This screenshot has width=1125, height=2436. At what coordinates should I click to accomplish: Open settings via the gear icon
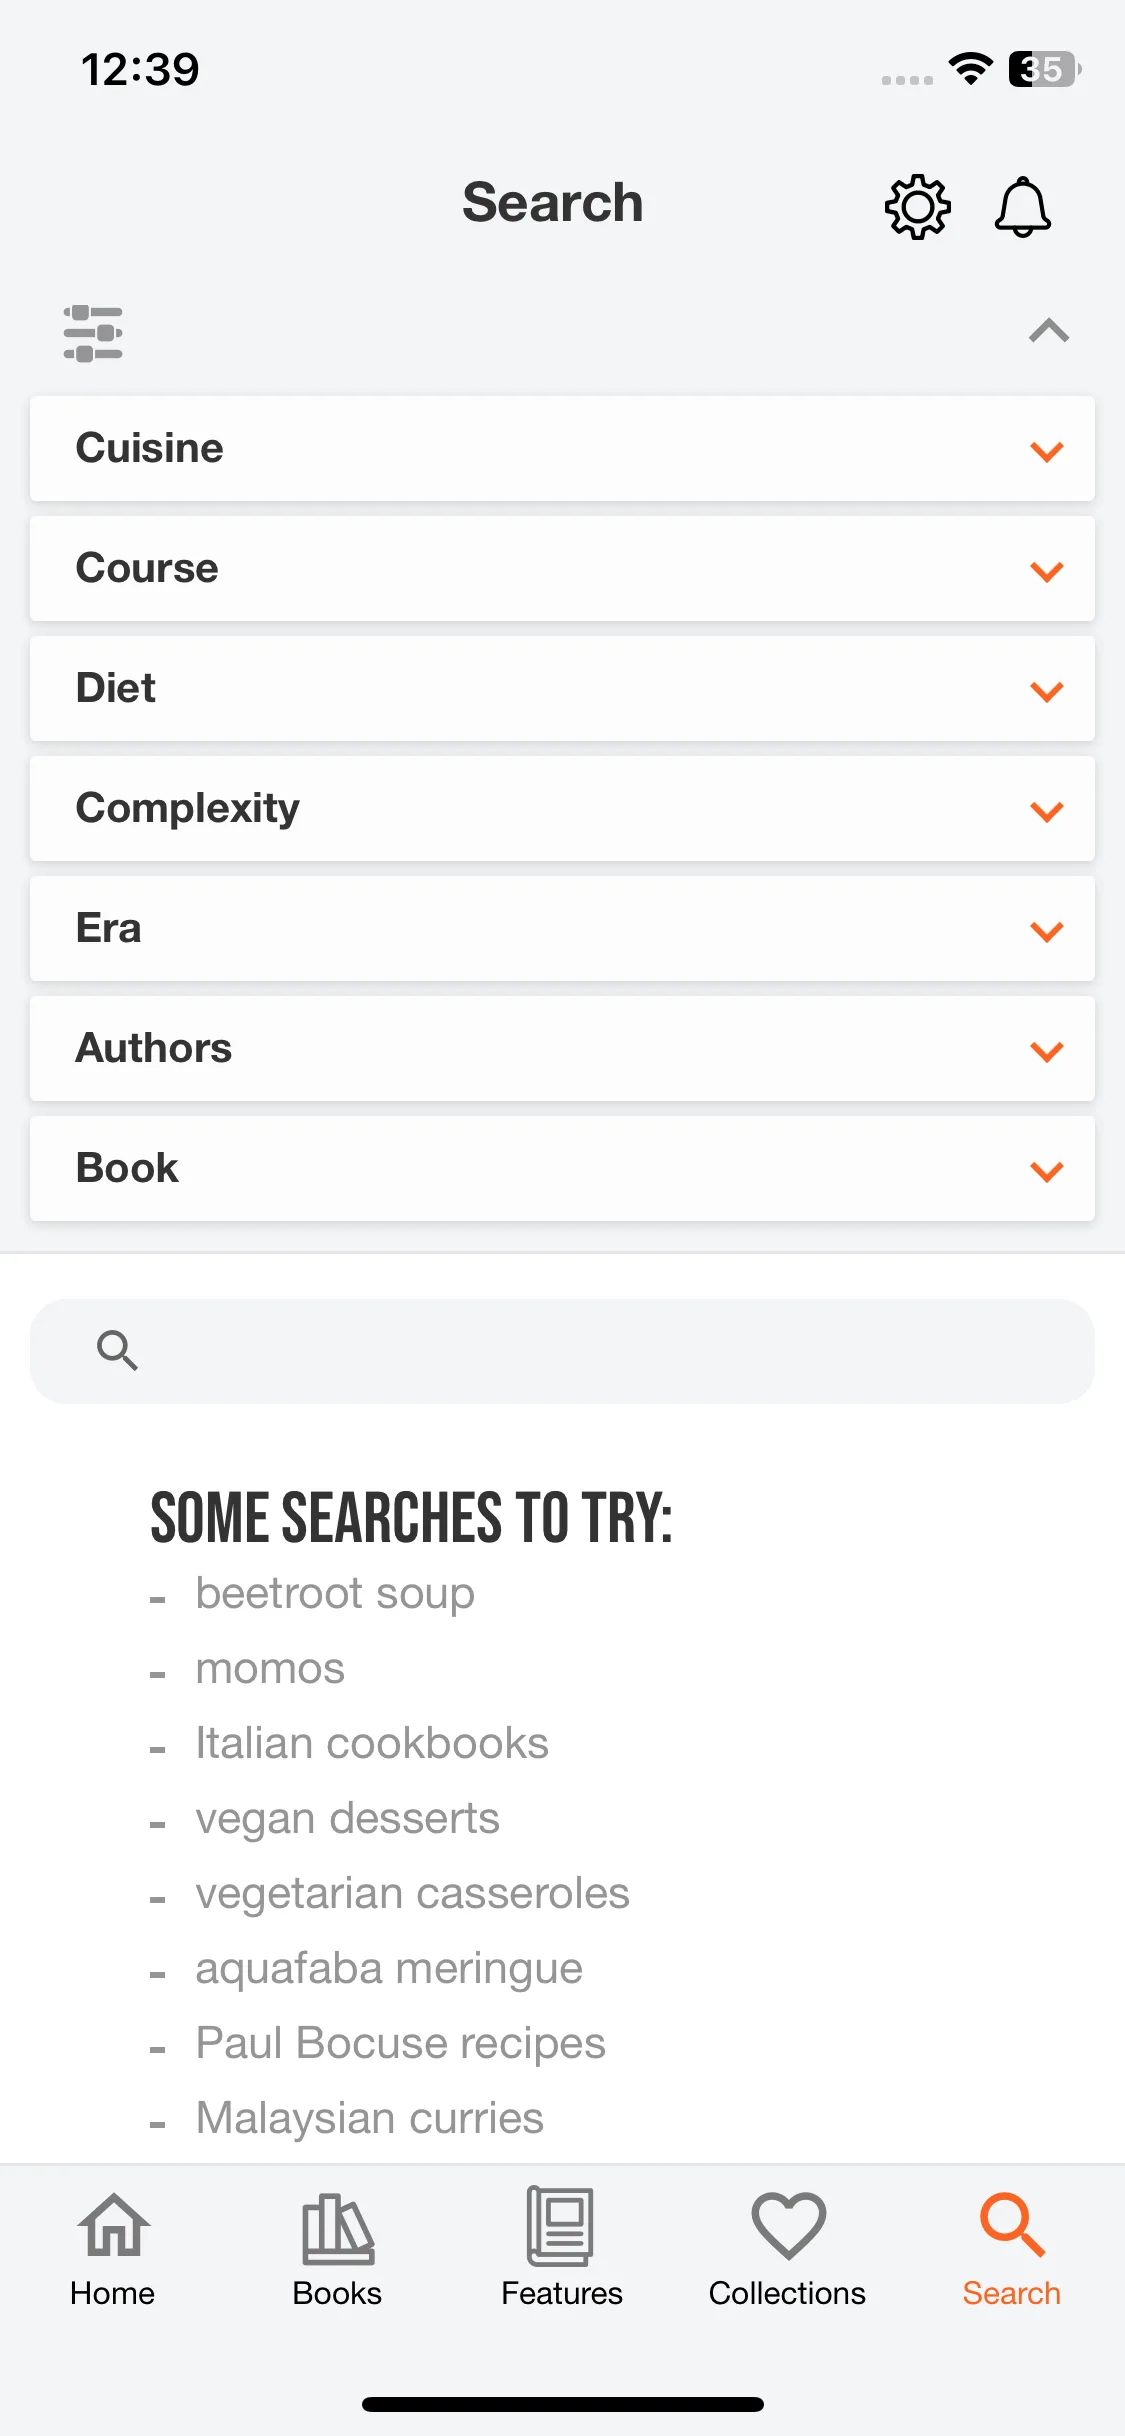tap(917, 207)
